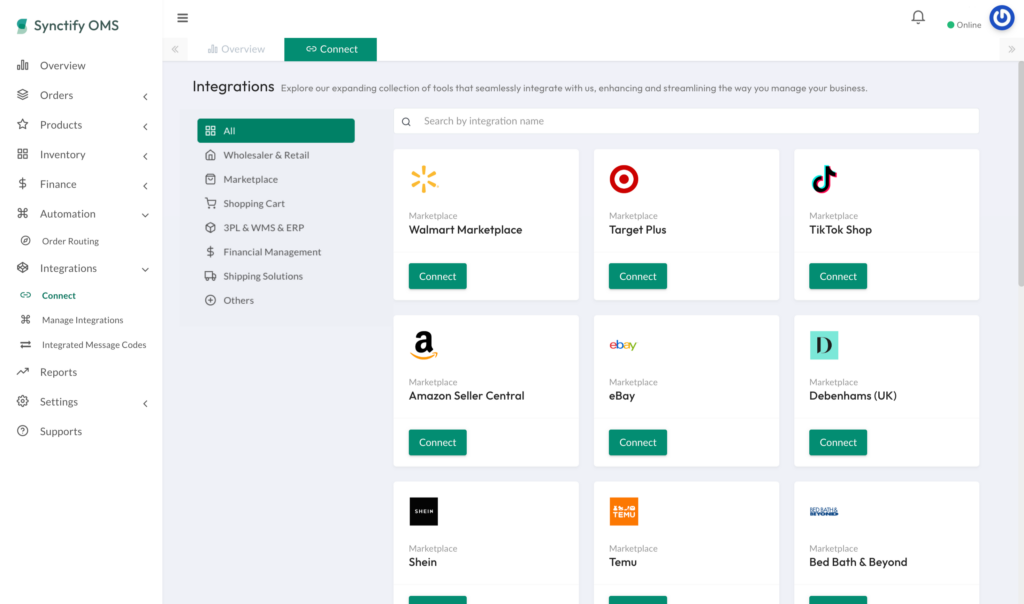This screenshot has height=604, width=1024.
Task: Expand the Settings submenu chevron
Action: point(145,404)
